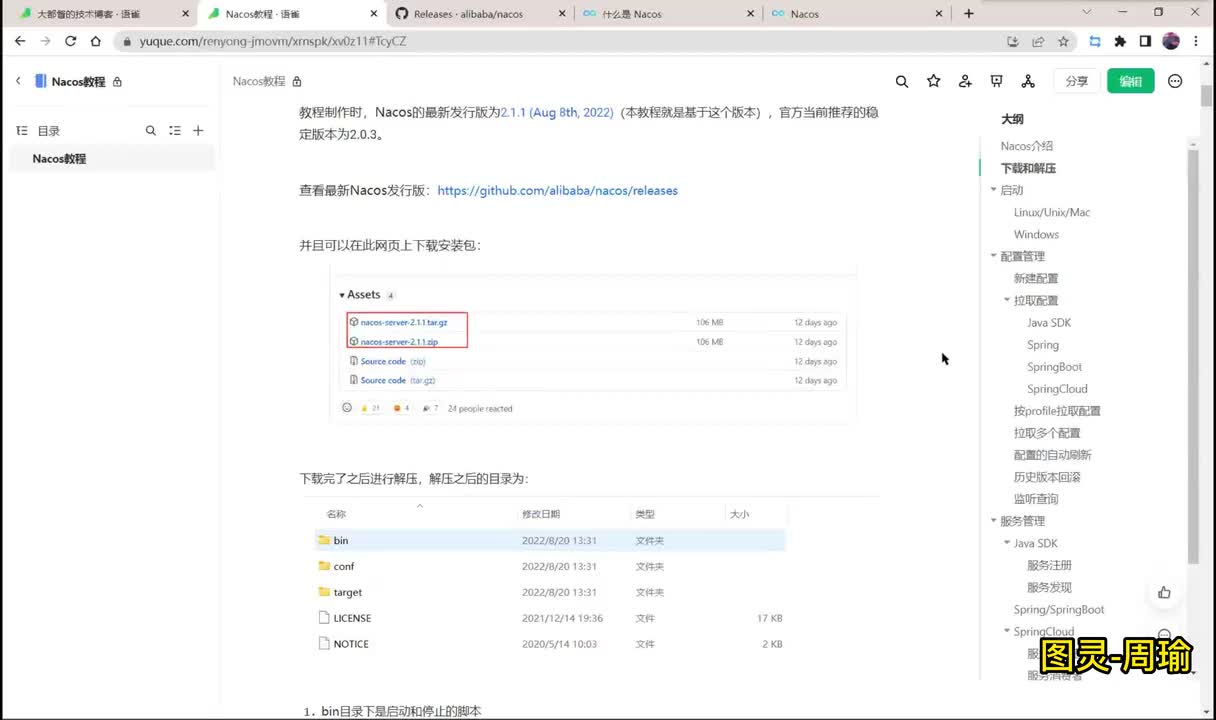Go back with the browser back arrow
Image resolution: width=1216 pixels, height=720 pixels.
coord(20,41)
